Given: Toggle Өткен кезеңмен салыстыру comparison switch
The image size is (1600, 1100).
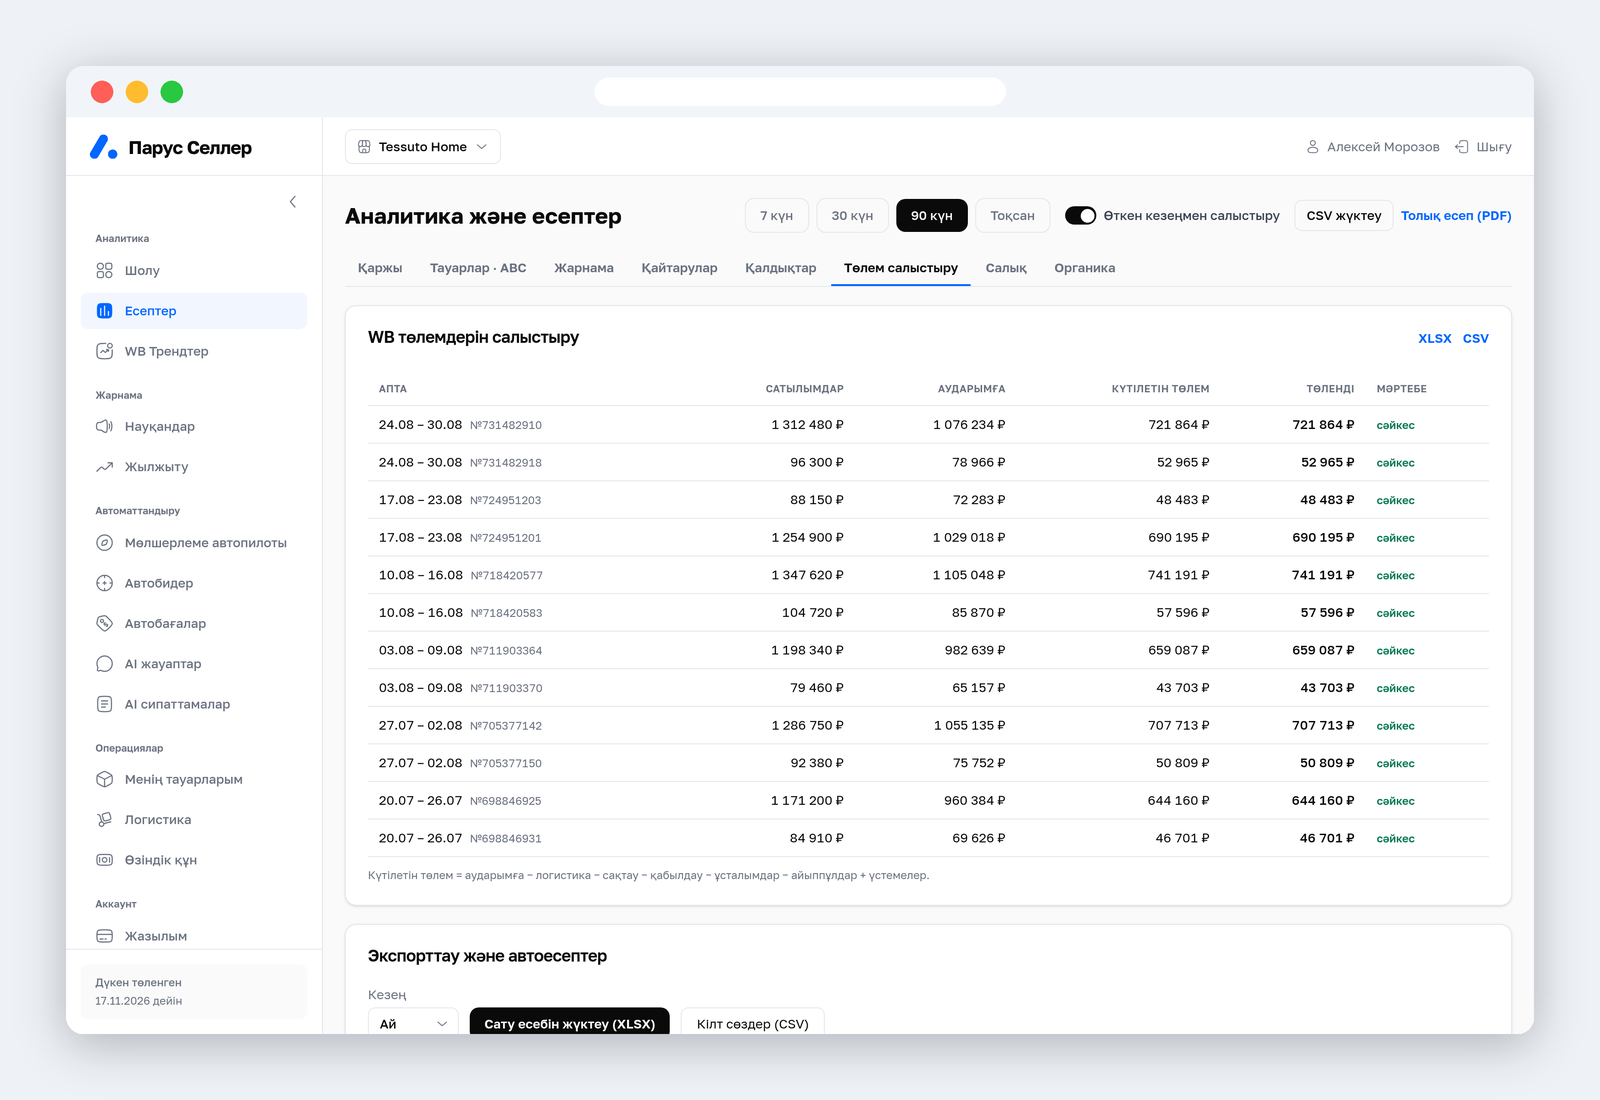Looking at the screenshot, I should click(x=1080, y=216).
